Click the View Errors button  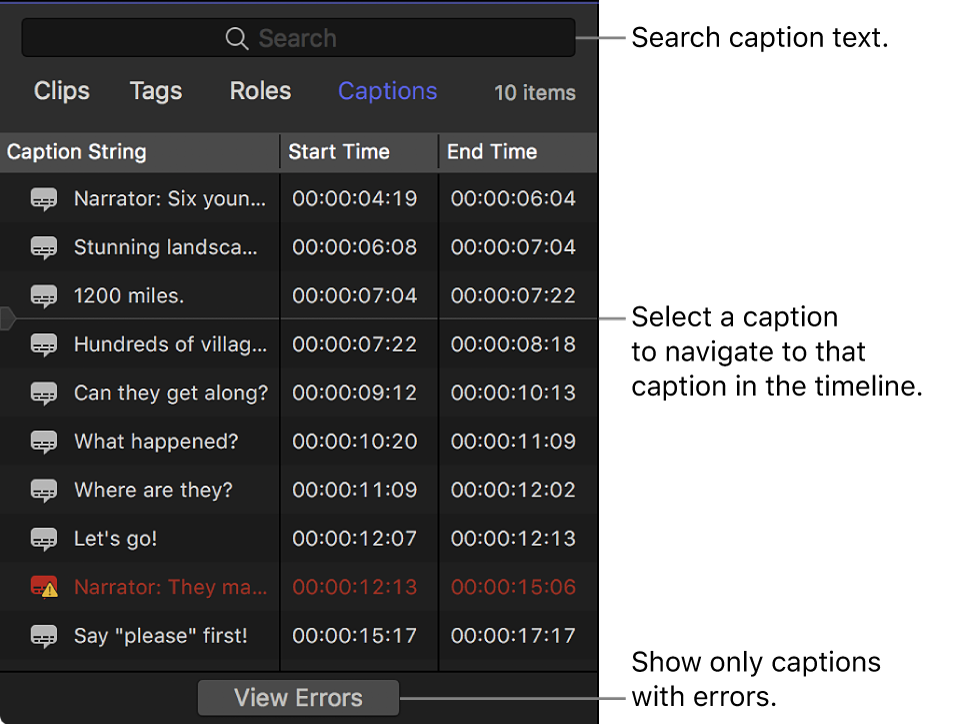pos(297,697)
